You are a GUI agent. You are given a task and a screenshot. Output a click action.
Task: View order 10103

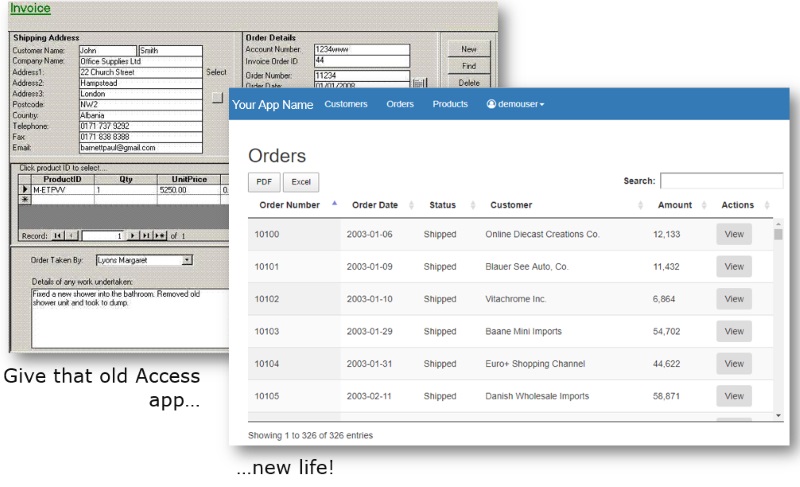click(x=734, y=331)
